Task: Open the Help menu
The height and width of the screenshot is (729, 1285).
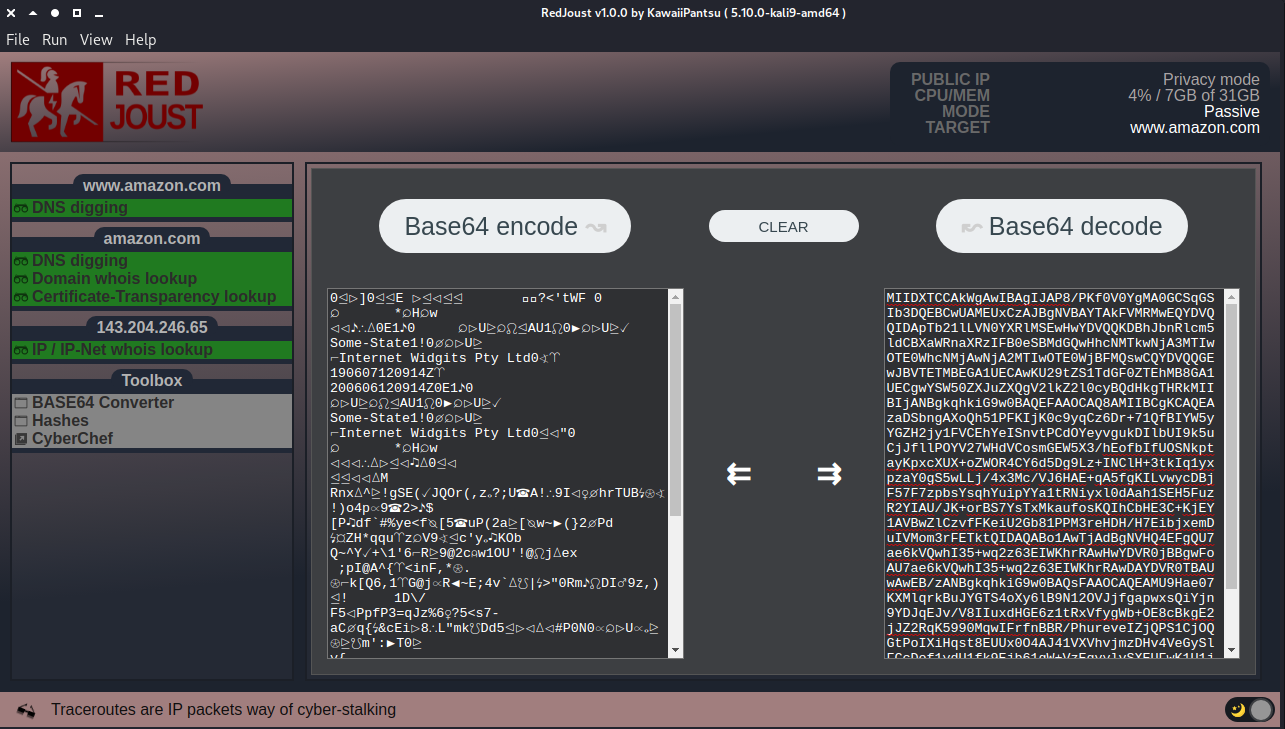Action: tap(141, 40)
